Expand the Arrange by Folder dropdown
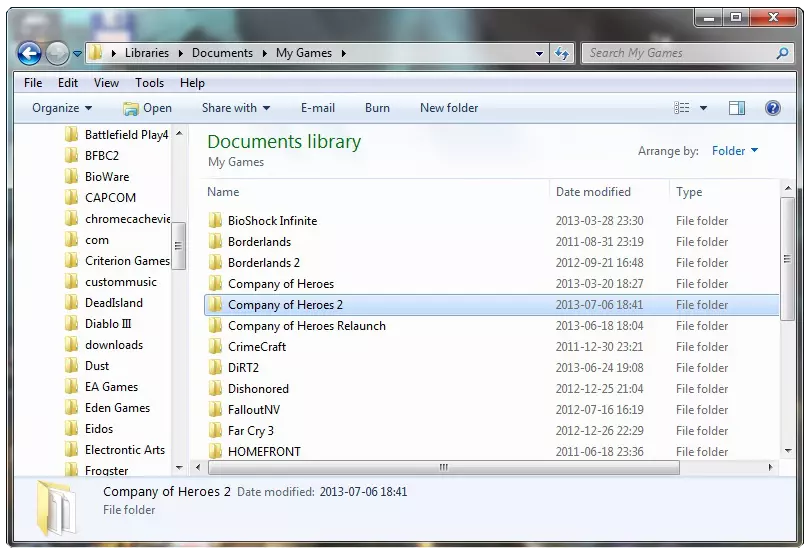This screenshot has height=554, width=812. tap(735, 151)
